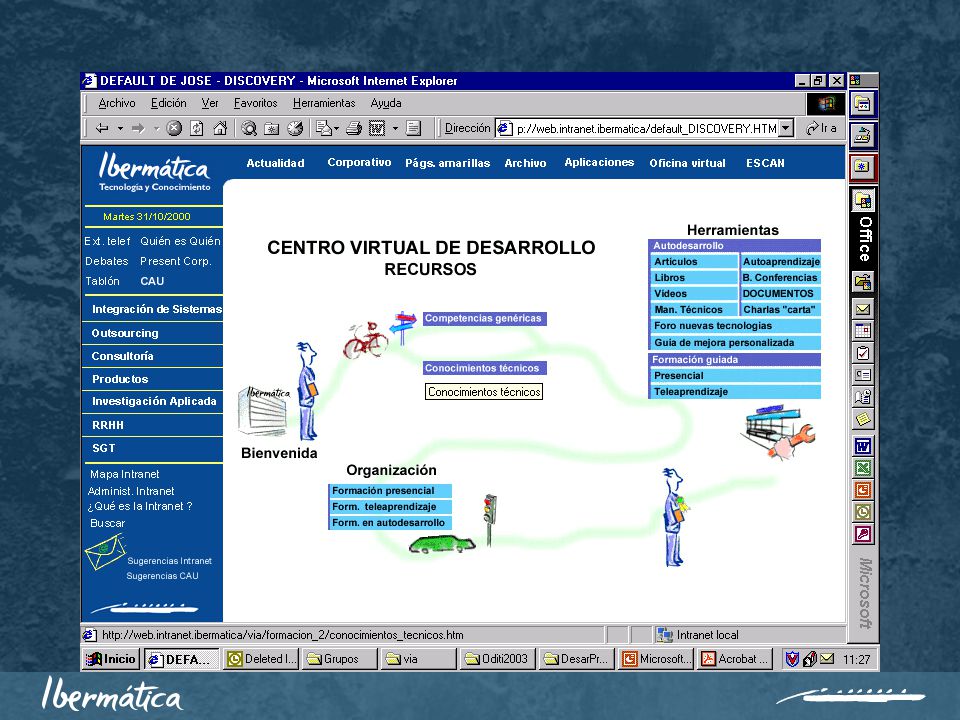Viewport: 960px width, 720px height.
Task: Open Forward history dropdown arrow
Action: pyautogui.click(x=156, y=129)
